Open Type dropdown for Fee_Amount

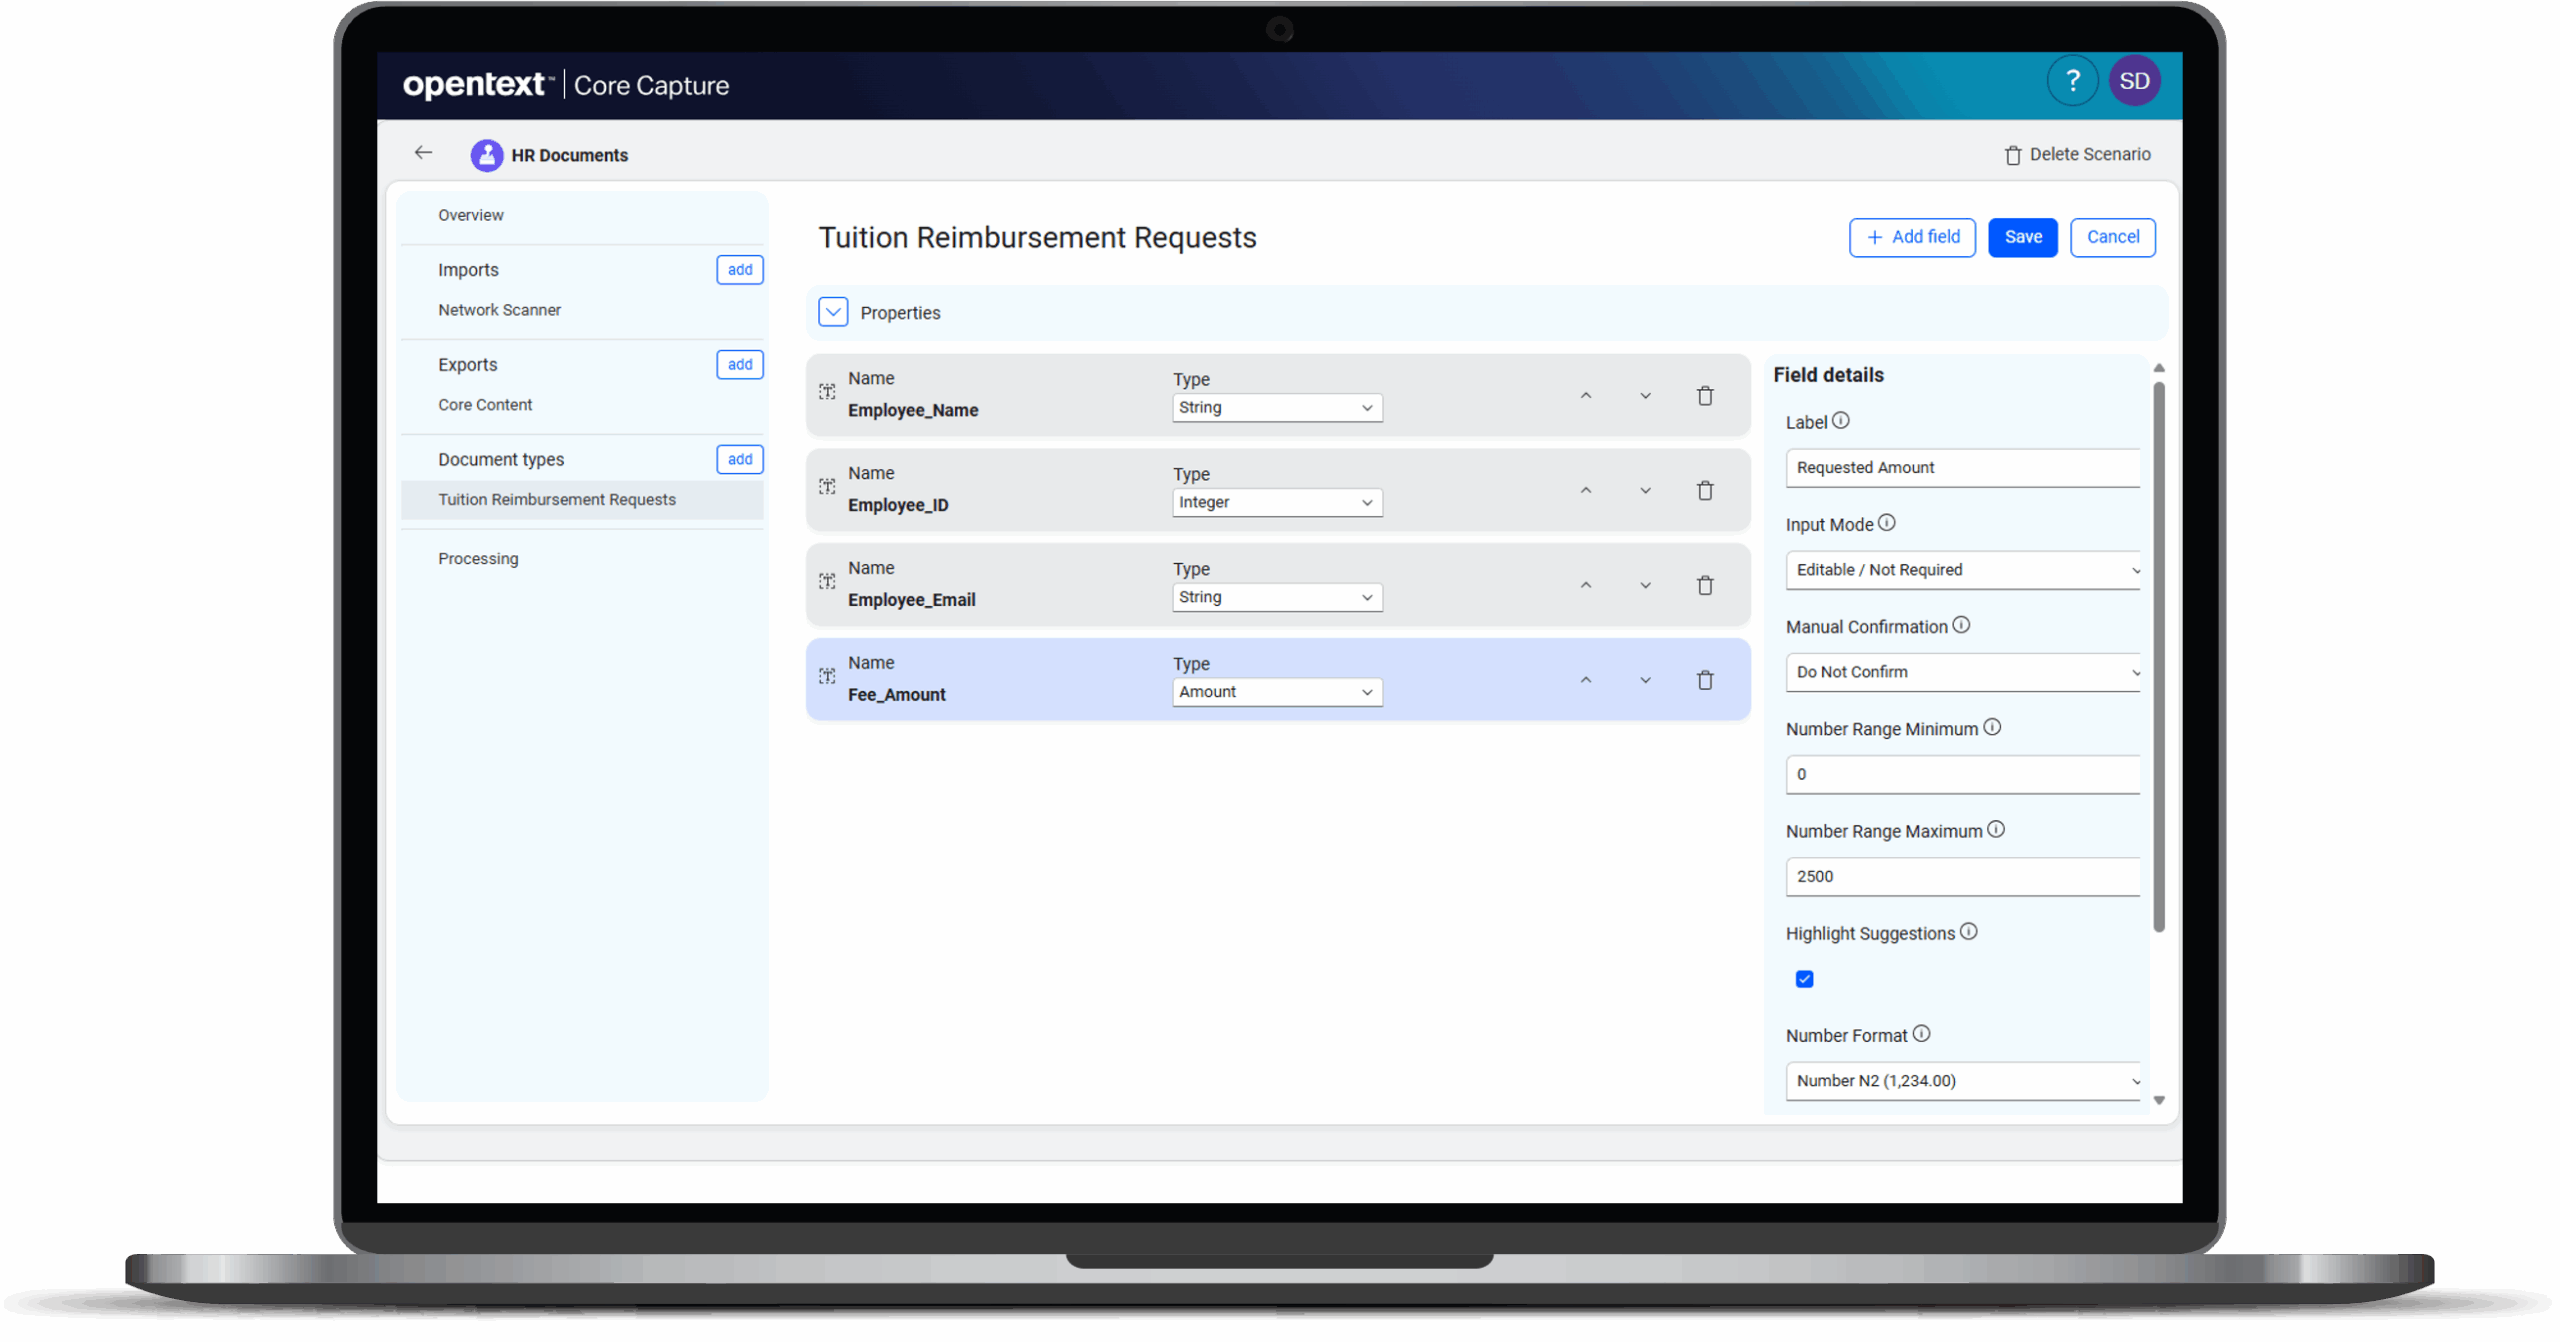[x=1277, y=693]
